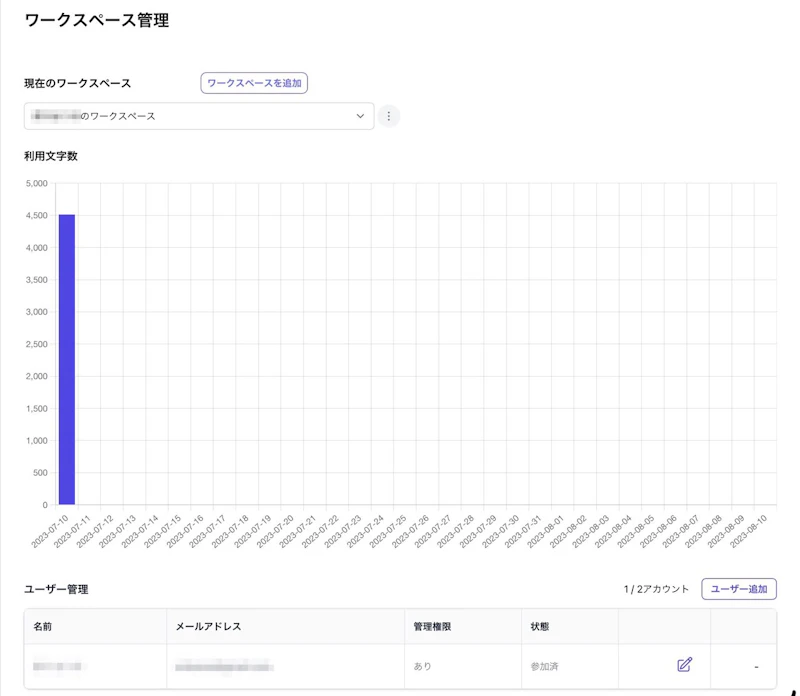The height and width of the screenshot is (696, 800).
Task: Click the dash in the table's last column
Action: 755,664
